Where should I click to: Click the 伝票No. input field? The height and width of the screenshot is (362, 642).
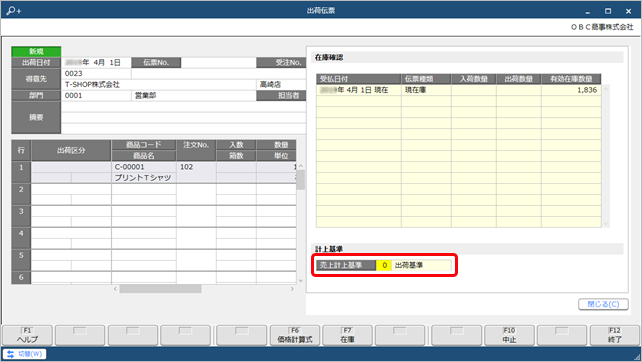(218, 63)
